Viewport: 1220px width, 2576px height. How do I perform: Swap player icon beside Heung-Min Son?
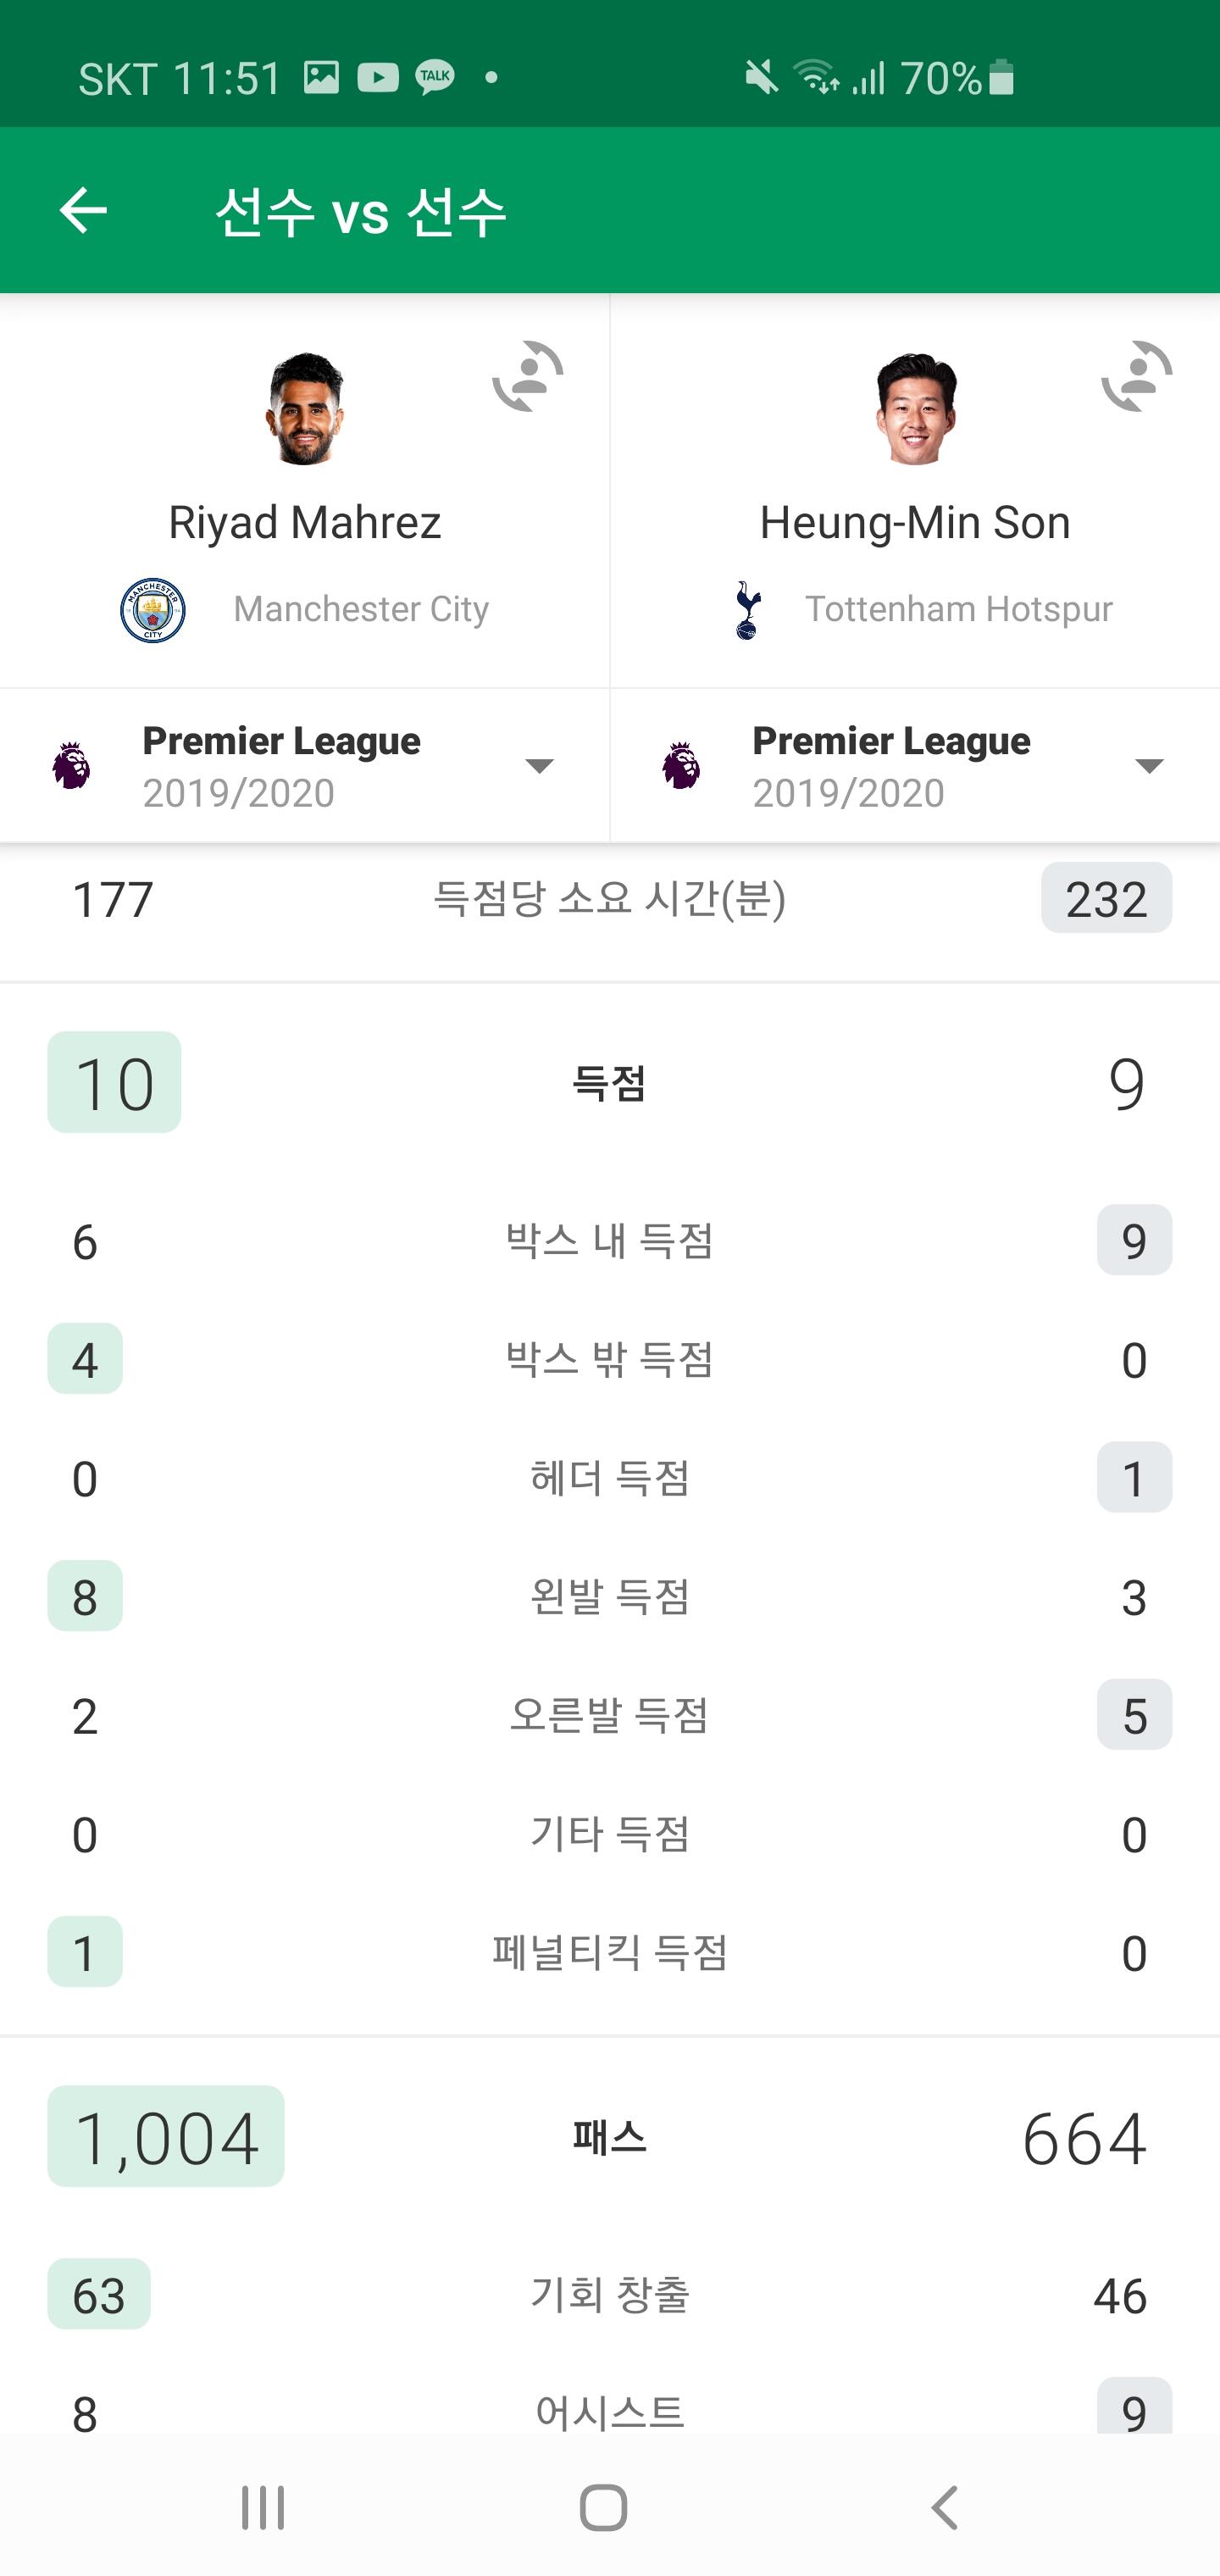(x=1137, y=377)
